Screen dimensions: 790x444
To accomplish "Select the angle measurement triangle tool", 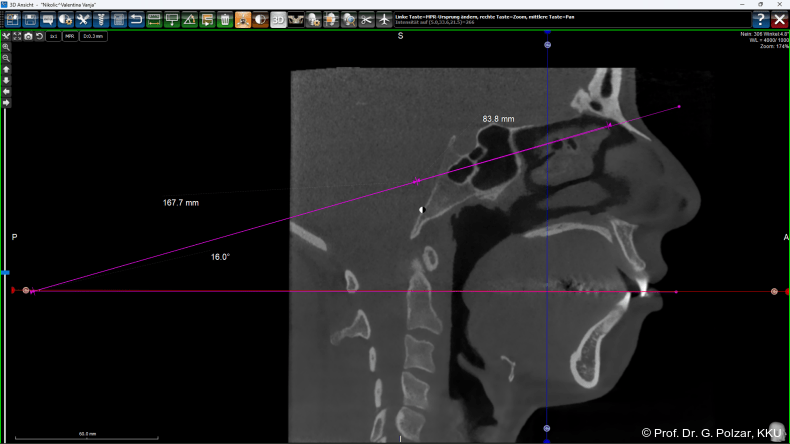I will [x=189, y=19].
